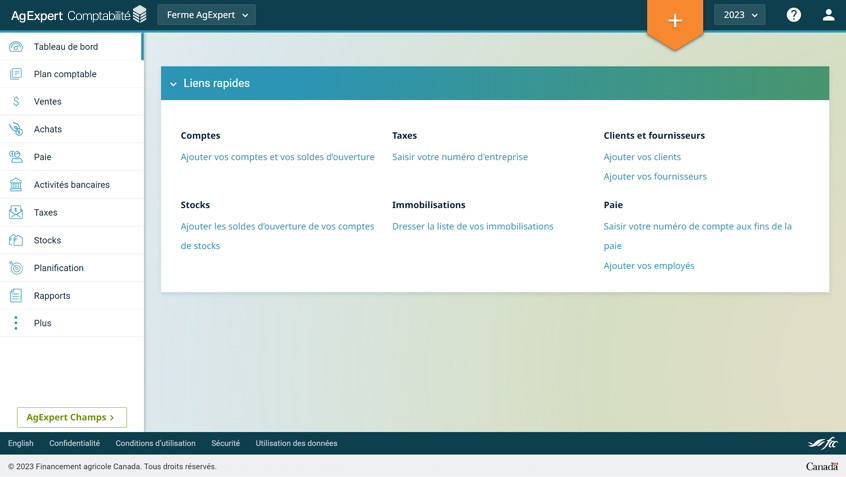Open Utilisation des données footer link
The image size is (846, 477).
click(296, 443)
